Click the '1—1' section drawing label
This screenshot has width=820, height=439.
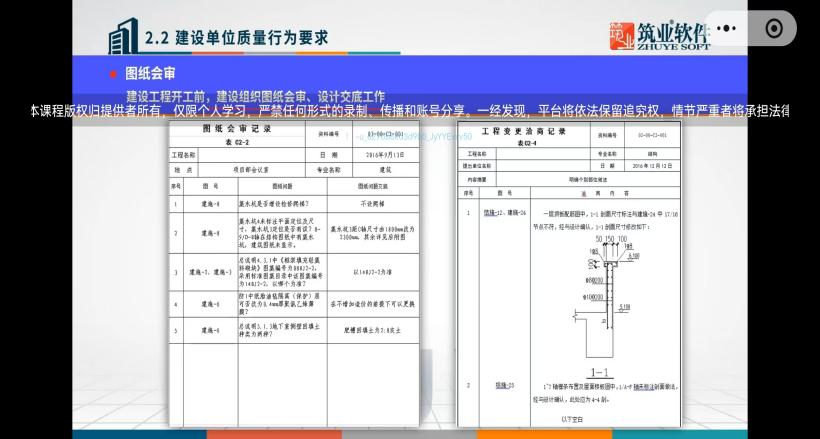[x=599, y=373]
